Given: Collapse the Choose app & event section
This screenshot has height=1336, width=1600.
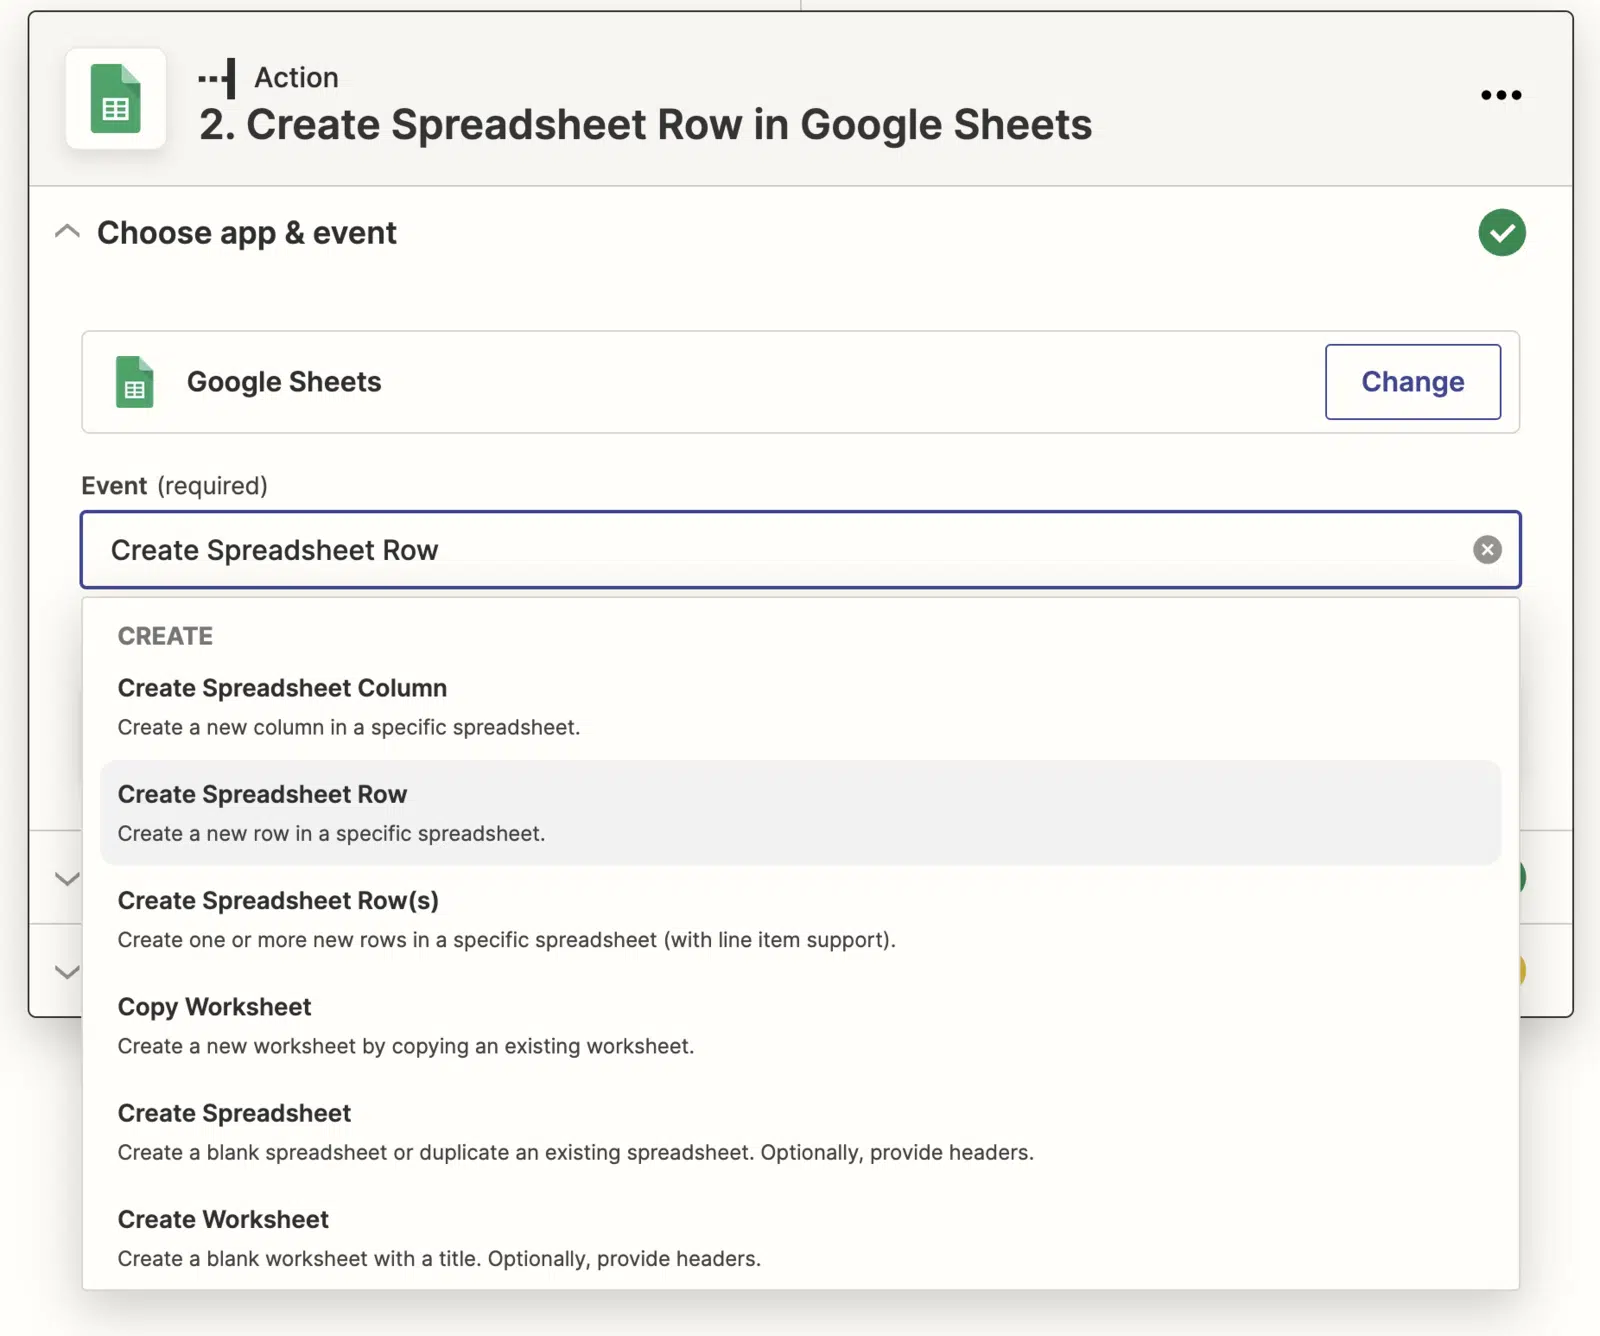Looking at the screenshot, I should (x=67, y=232).
